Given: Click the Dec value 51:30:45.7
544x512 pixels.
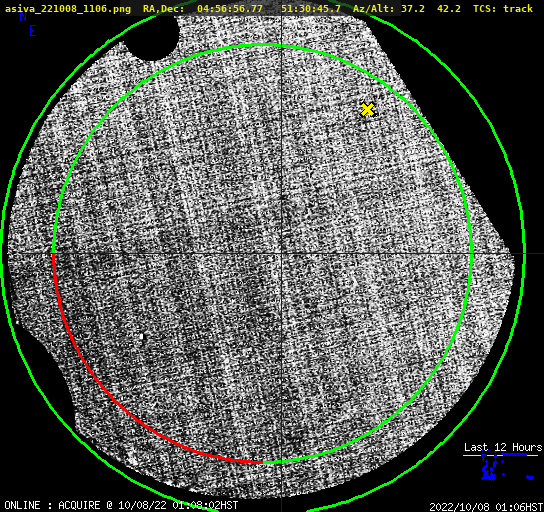Looking at the screenshot, I should (x=311, y=9).
